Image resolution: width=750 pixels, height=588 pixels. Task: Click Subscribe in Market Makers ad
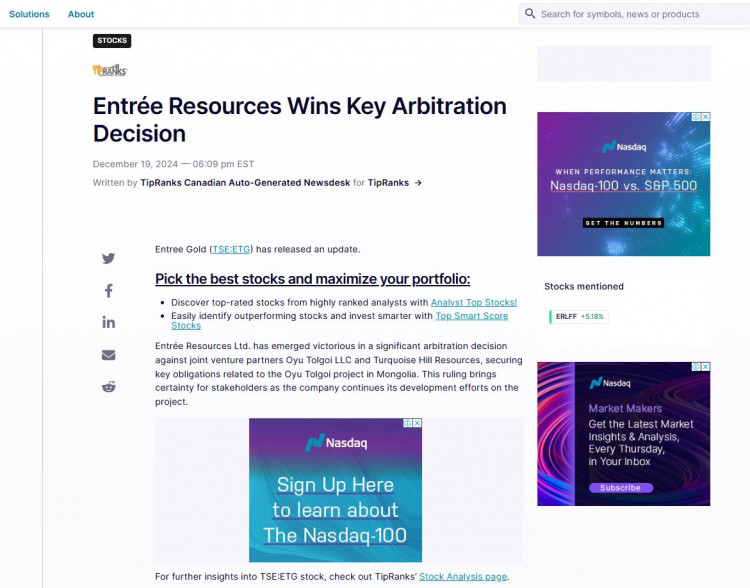click(620, 488)
